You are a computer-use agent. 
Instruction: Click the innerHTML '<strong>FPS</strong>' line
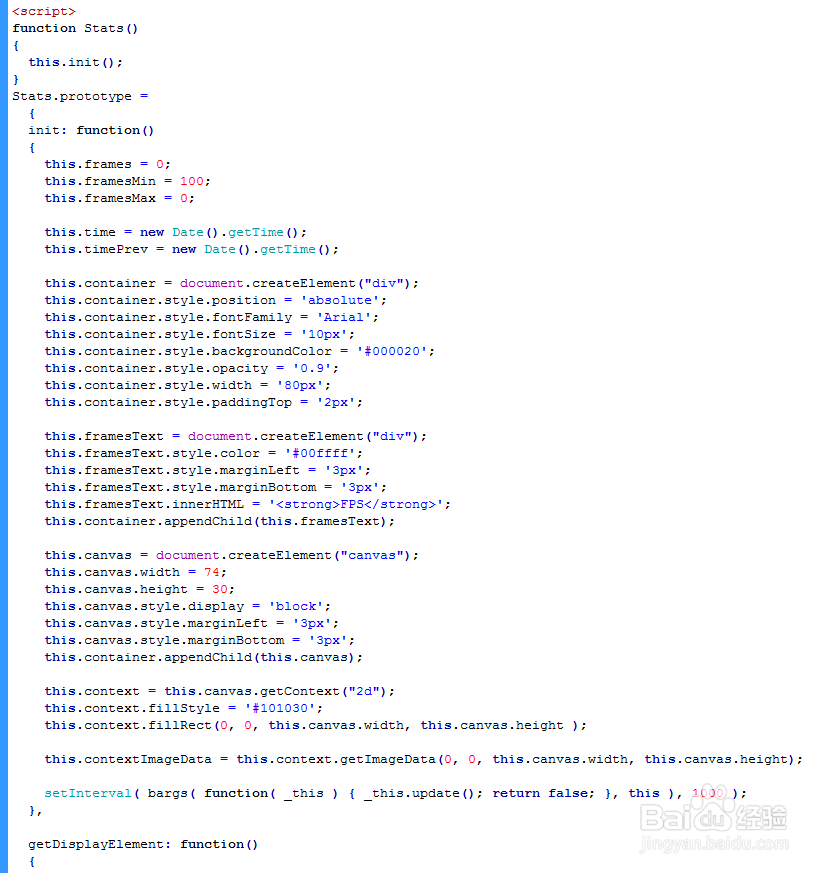click(248, 504)
